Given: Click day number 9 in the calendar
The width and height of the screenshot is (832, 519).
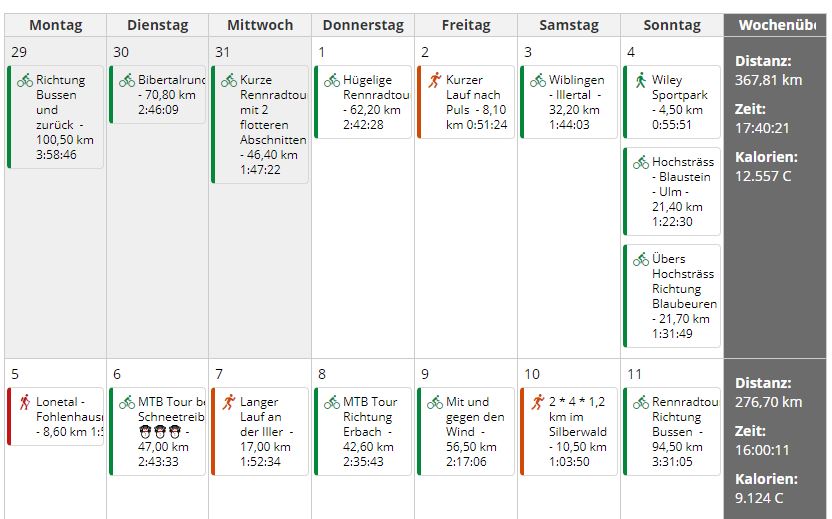Looking at the screenshot, I should tap(425, 374).
